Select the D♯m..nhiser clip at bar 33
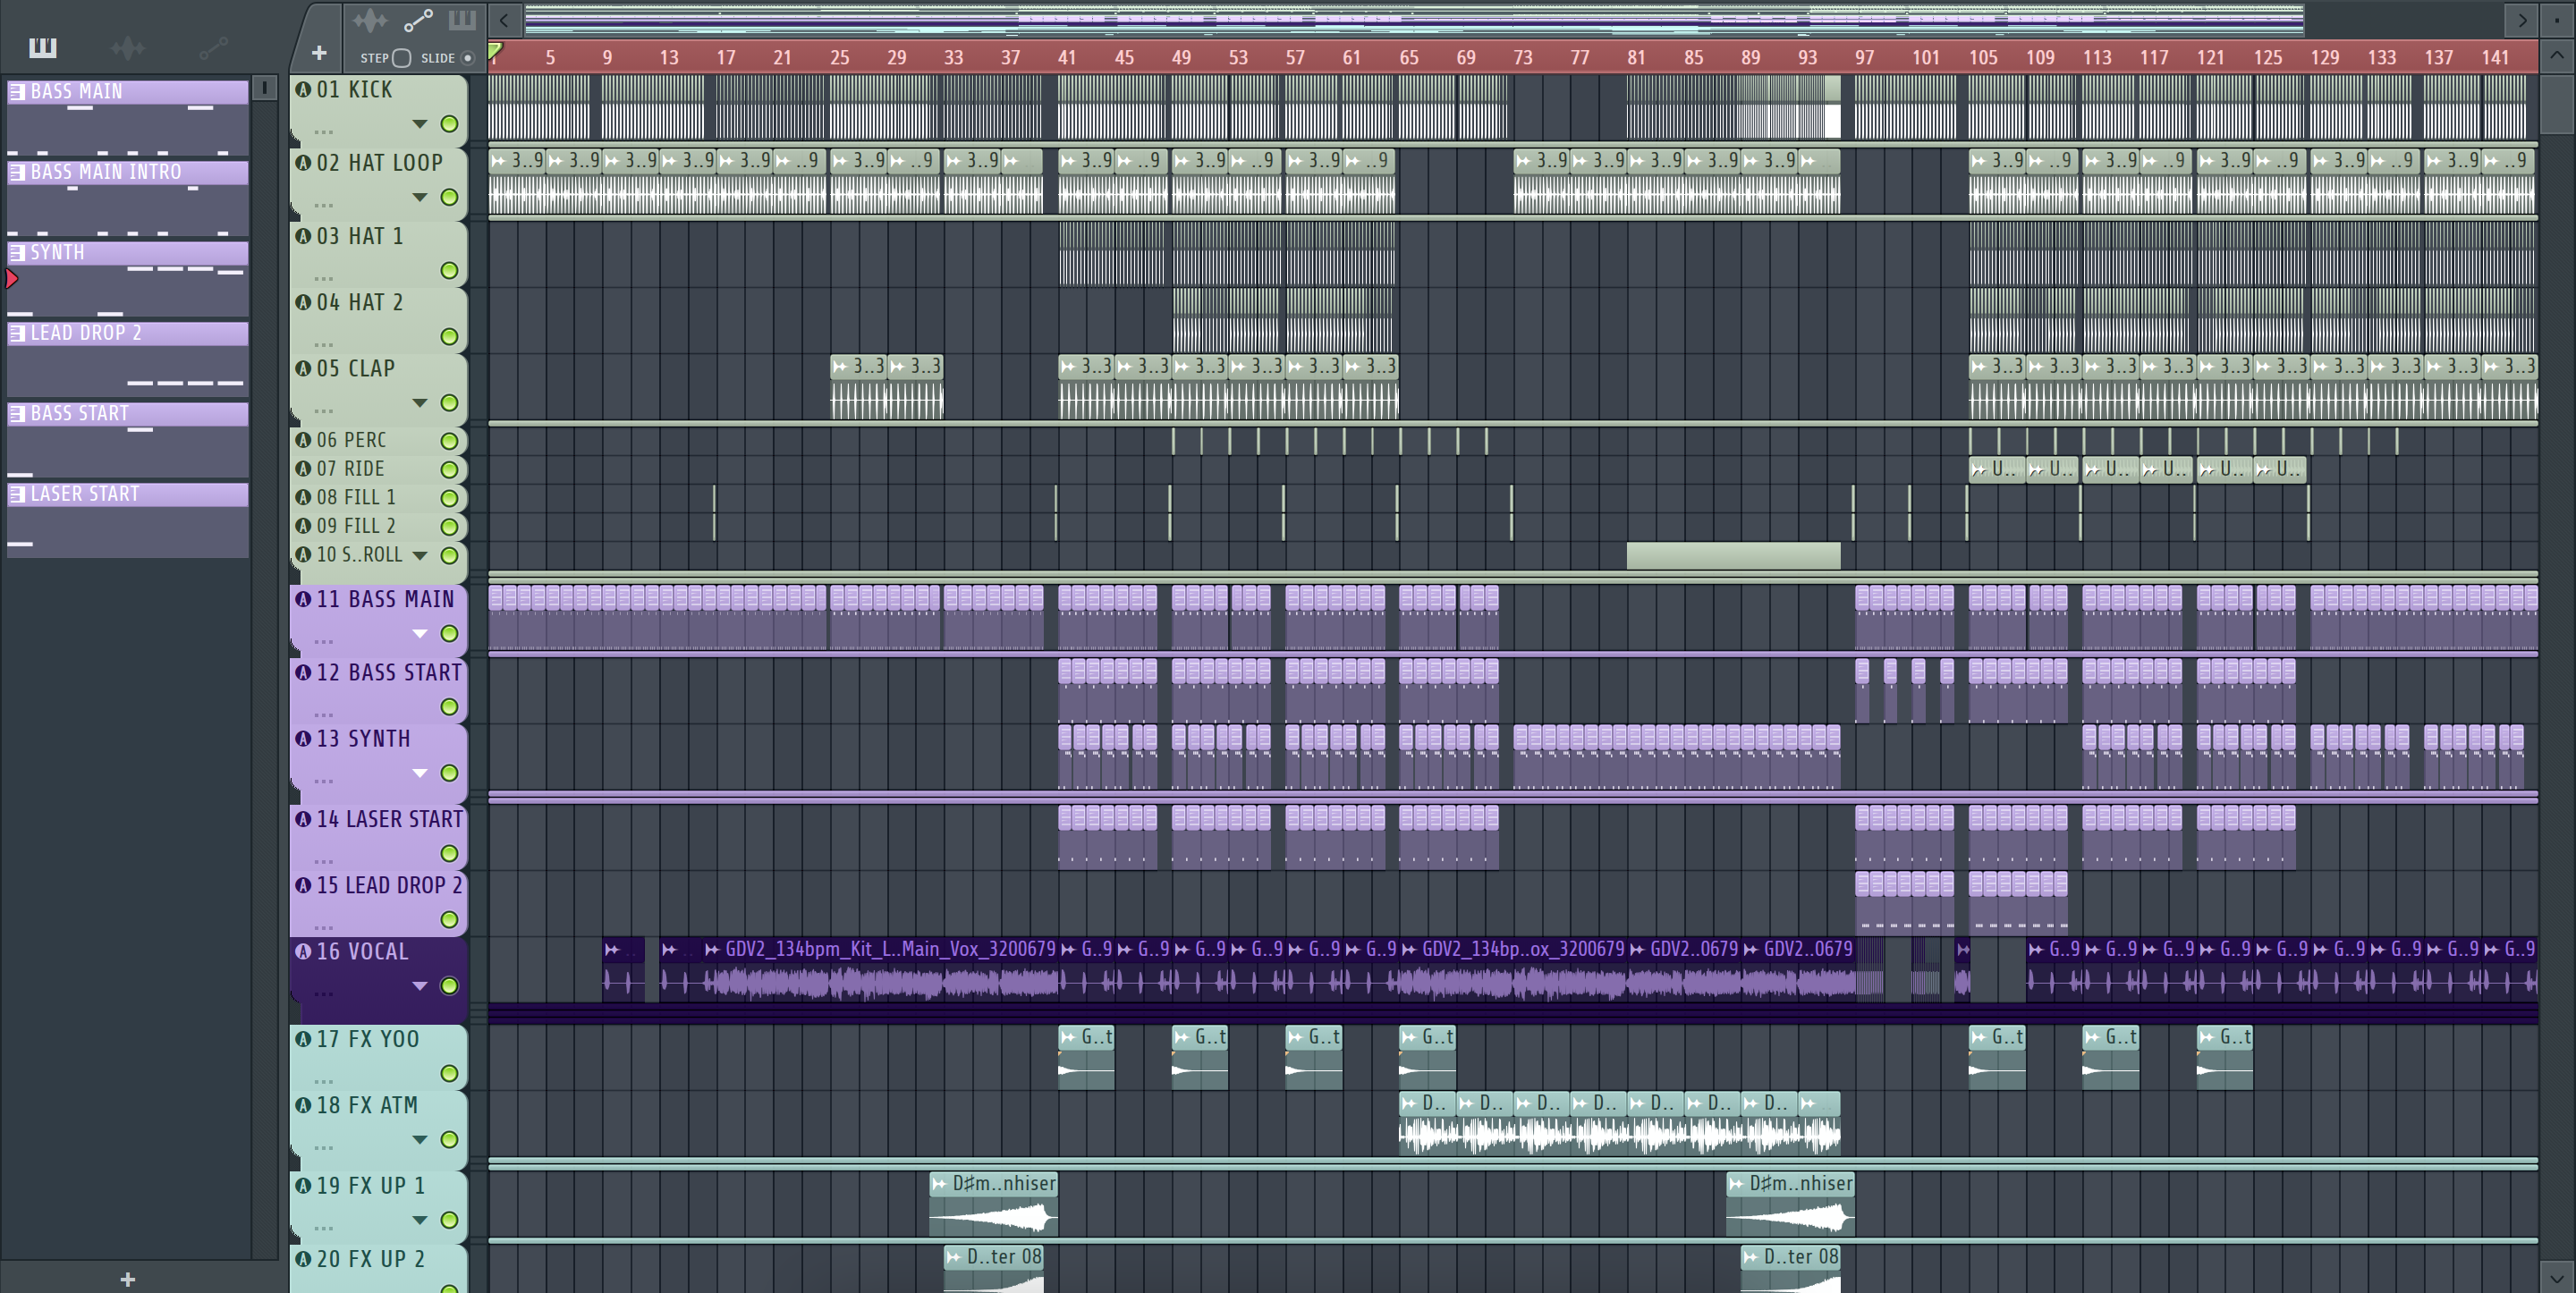 993,1202
